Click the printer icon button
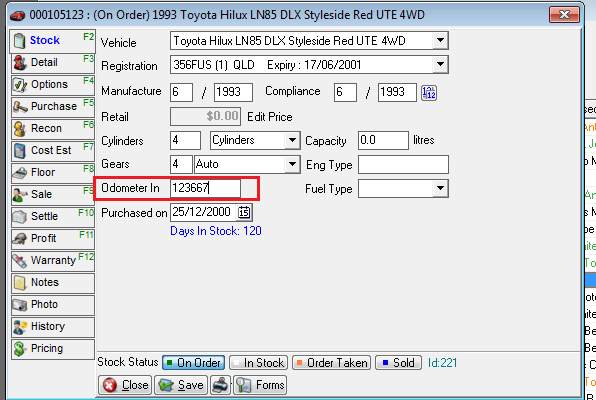Viewport: 596px width, 400px height. point(220,385)
